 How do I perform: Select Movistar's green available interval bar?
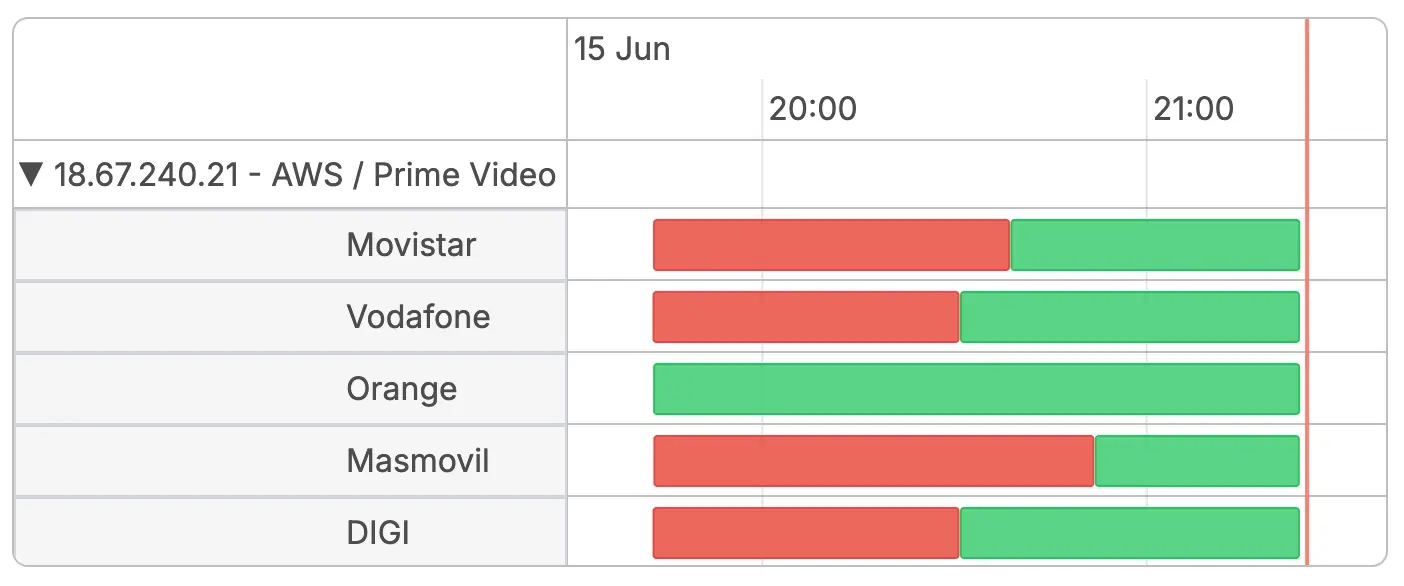[1155, 245]
